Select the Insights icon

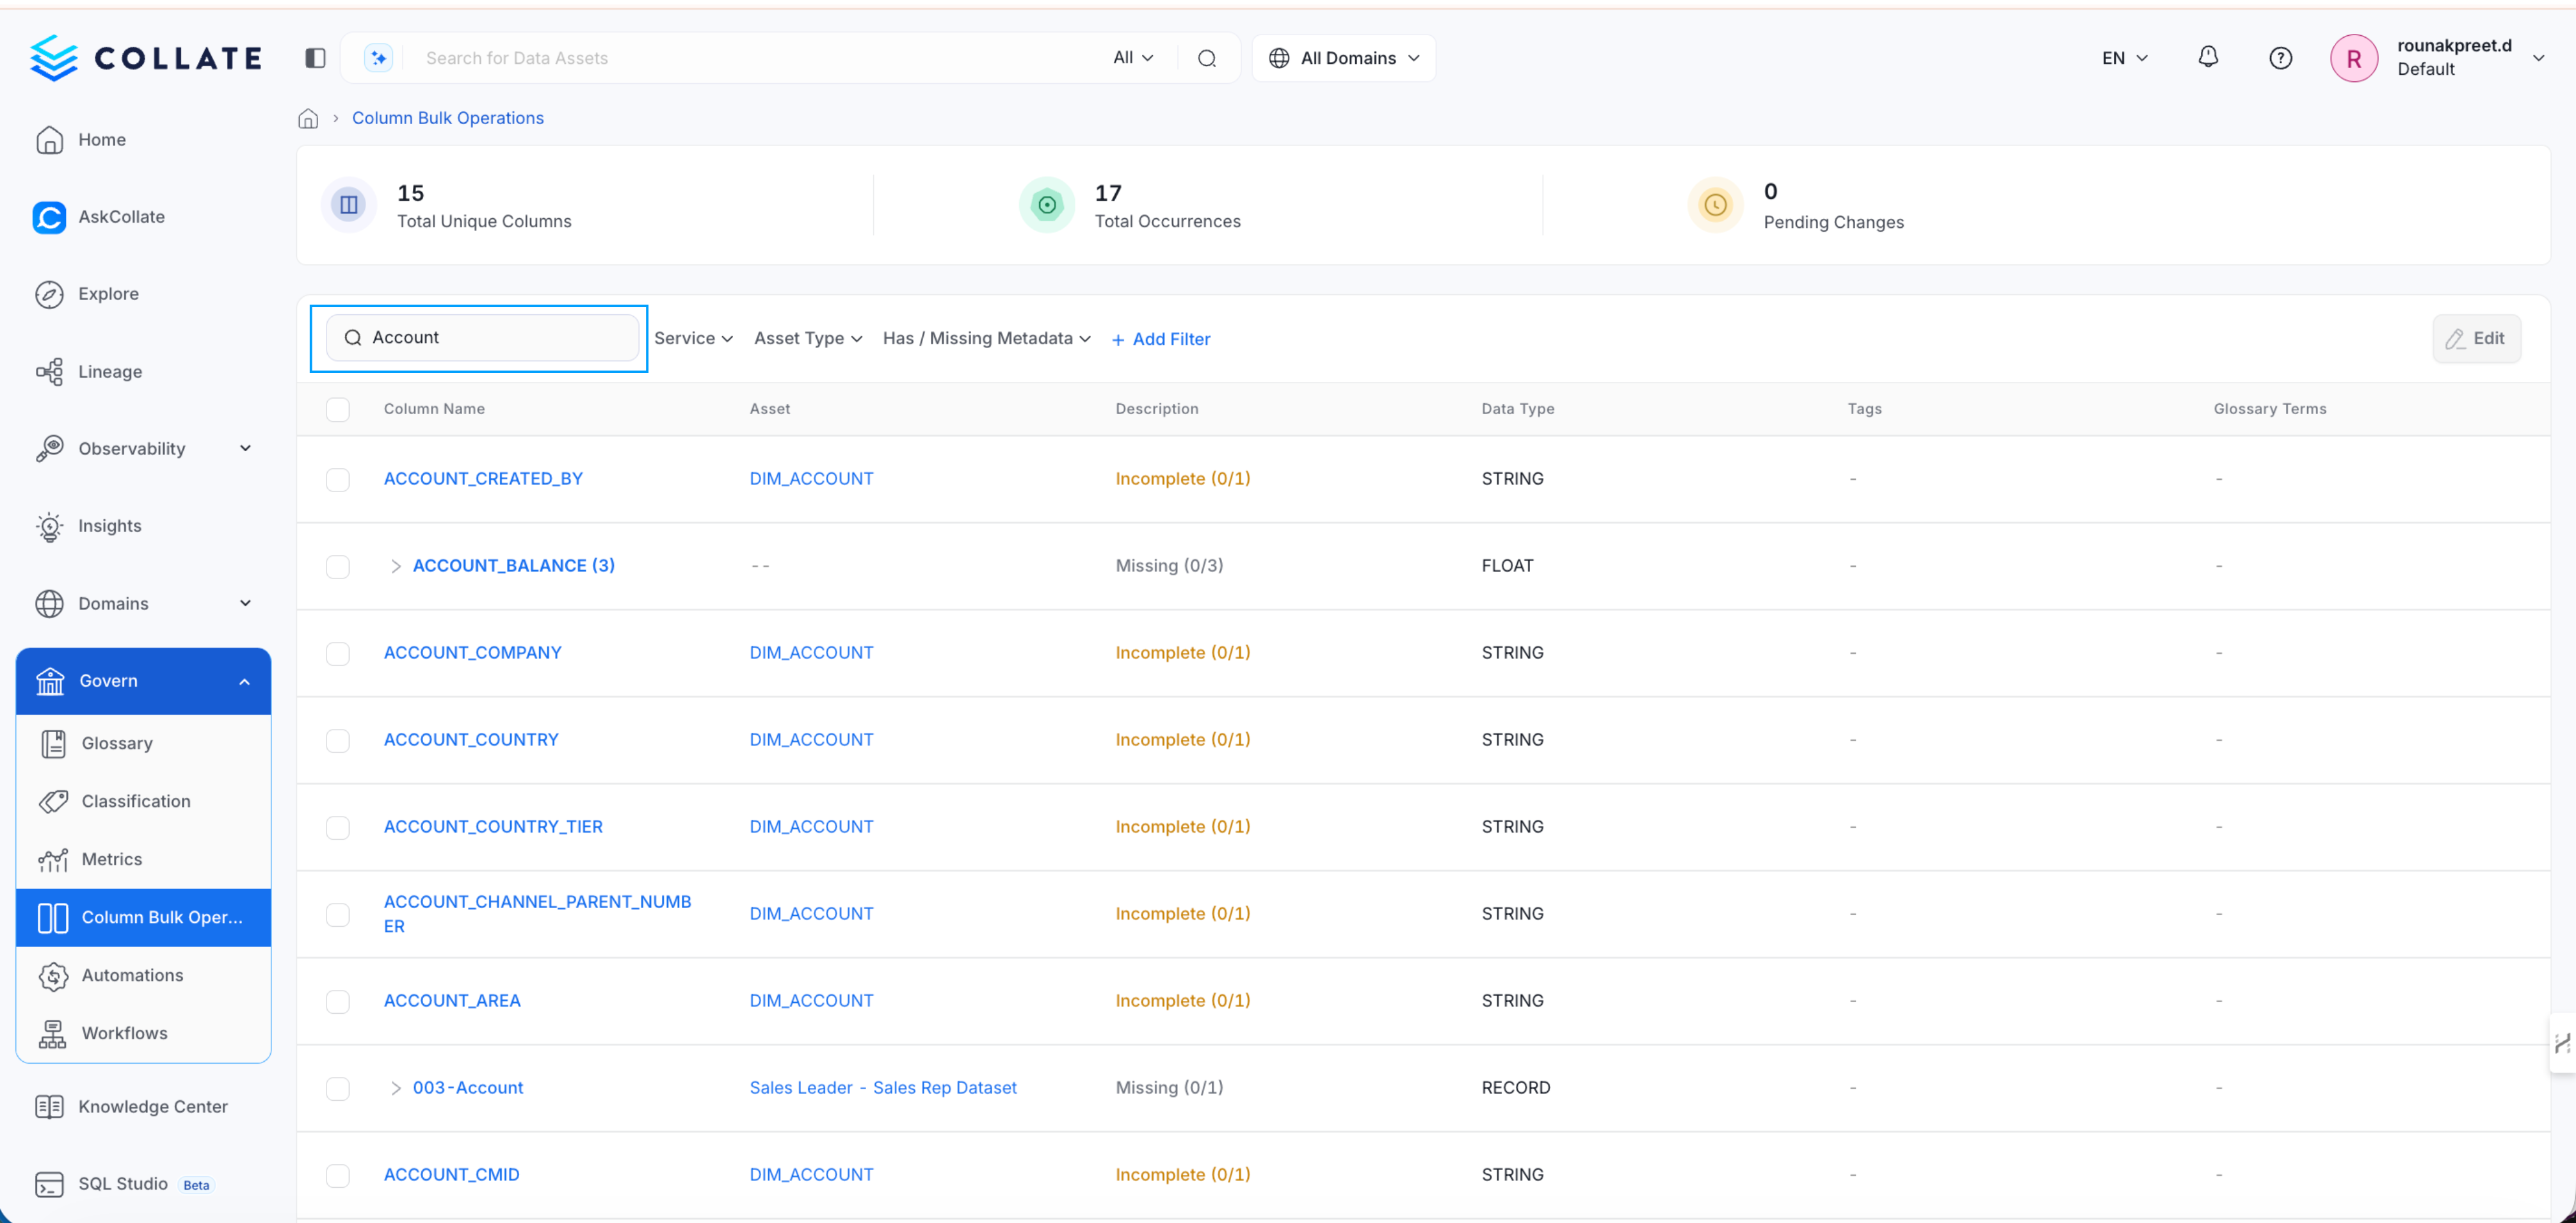(50, 526)
